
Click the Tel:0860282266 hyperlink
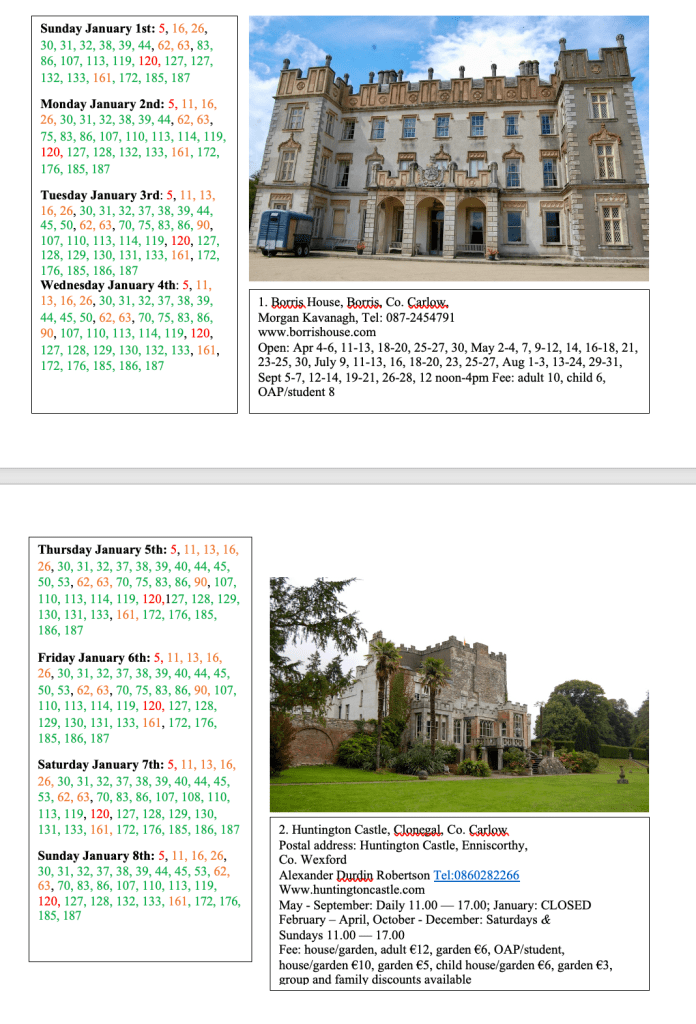[476, 875]
